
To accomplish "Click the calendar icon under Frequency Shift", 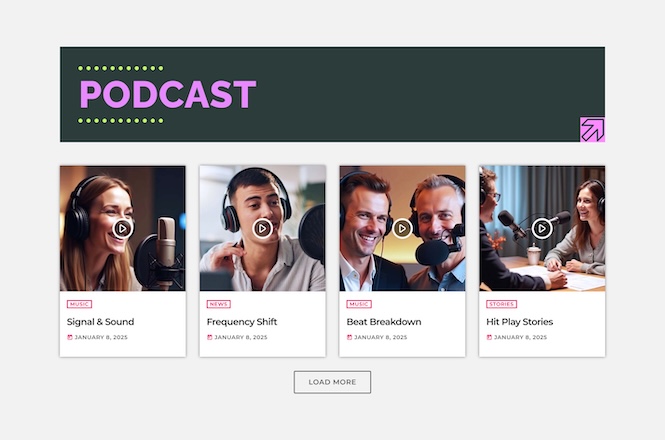I will click(x=210, y=338).
